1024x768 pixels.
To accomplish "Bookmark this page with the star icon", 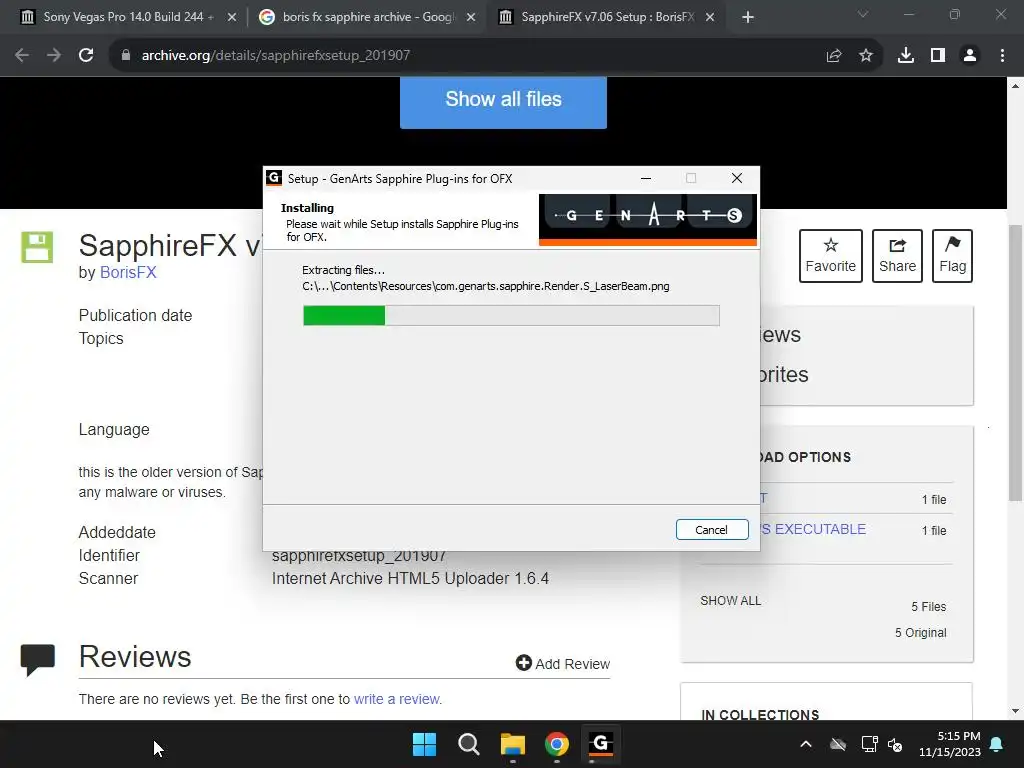I will [866, 56].
